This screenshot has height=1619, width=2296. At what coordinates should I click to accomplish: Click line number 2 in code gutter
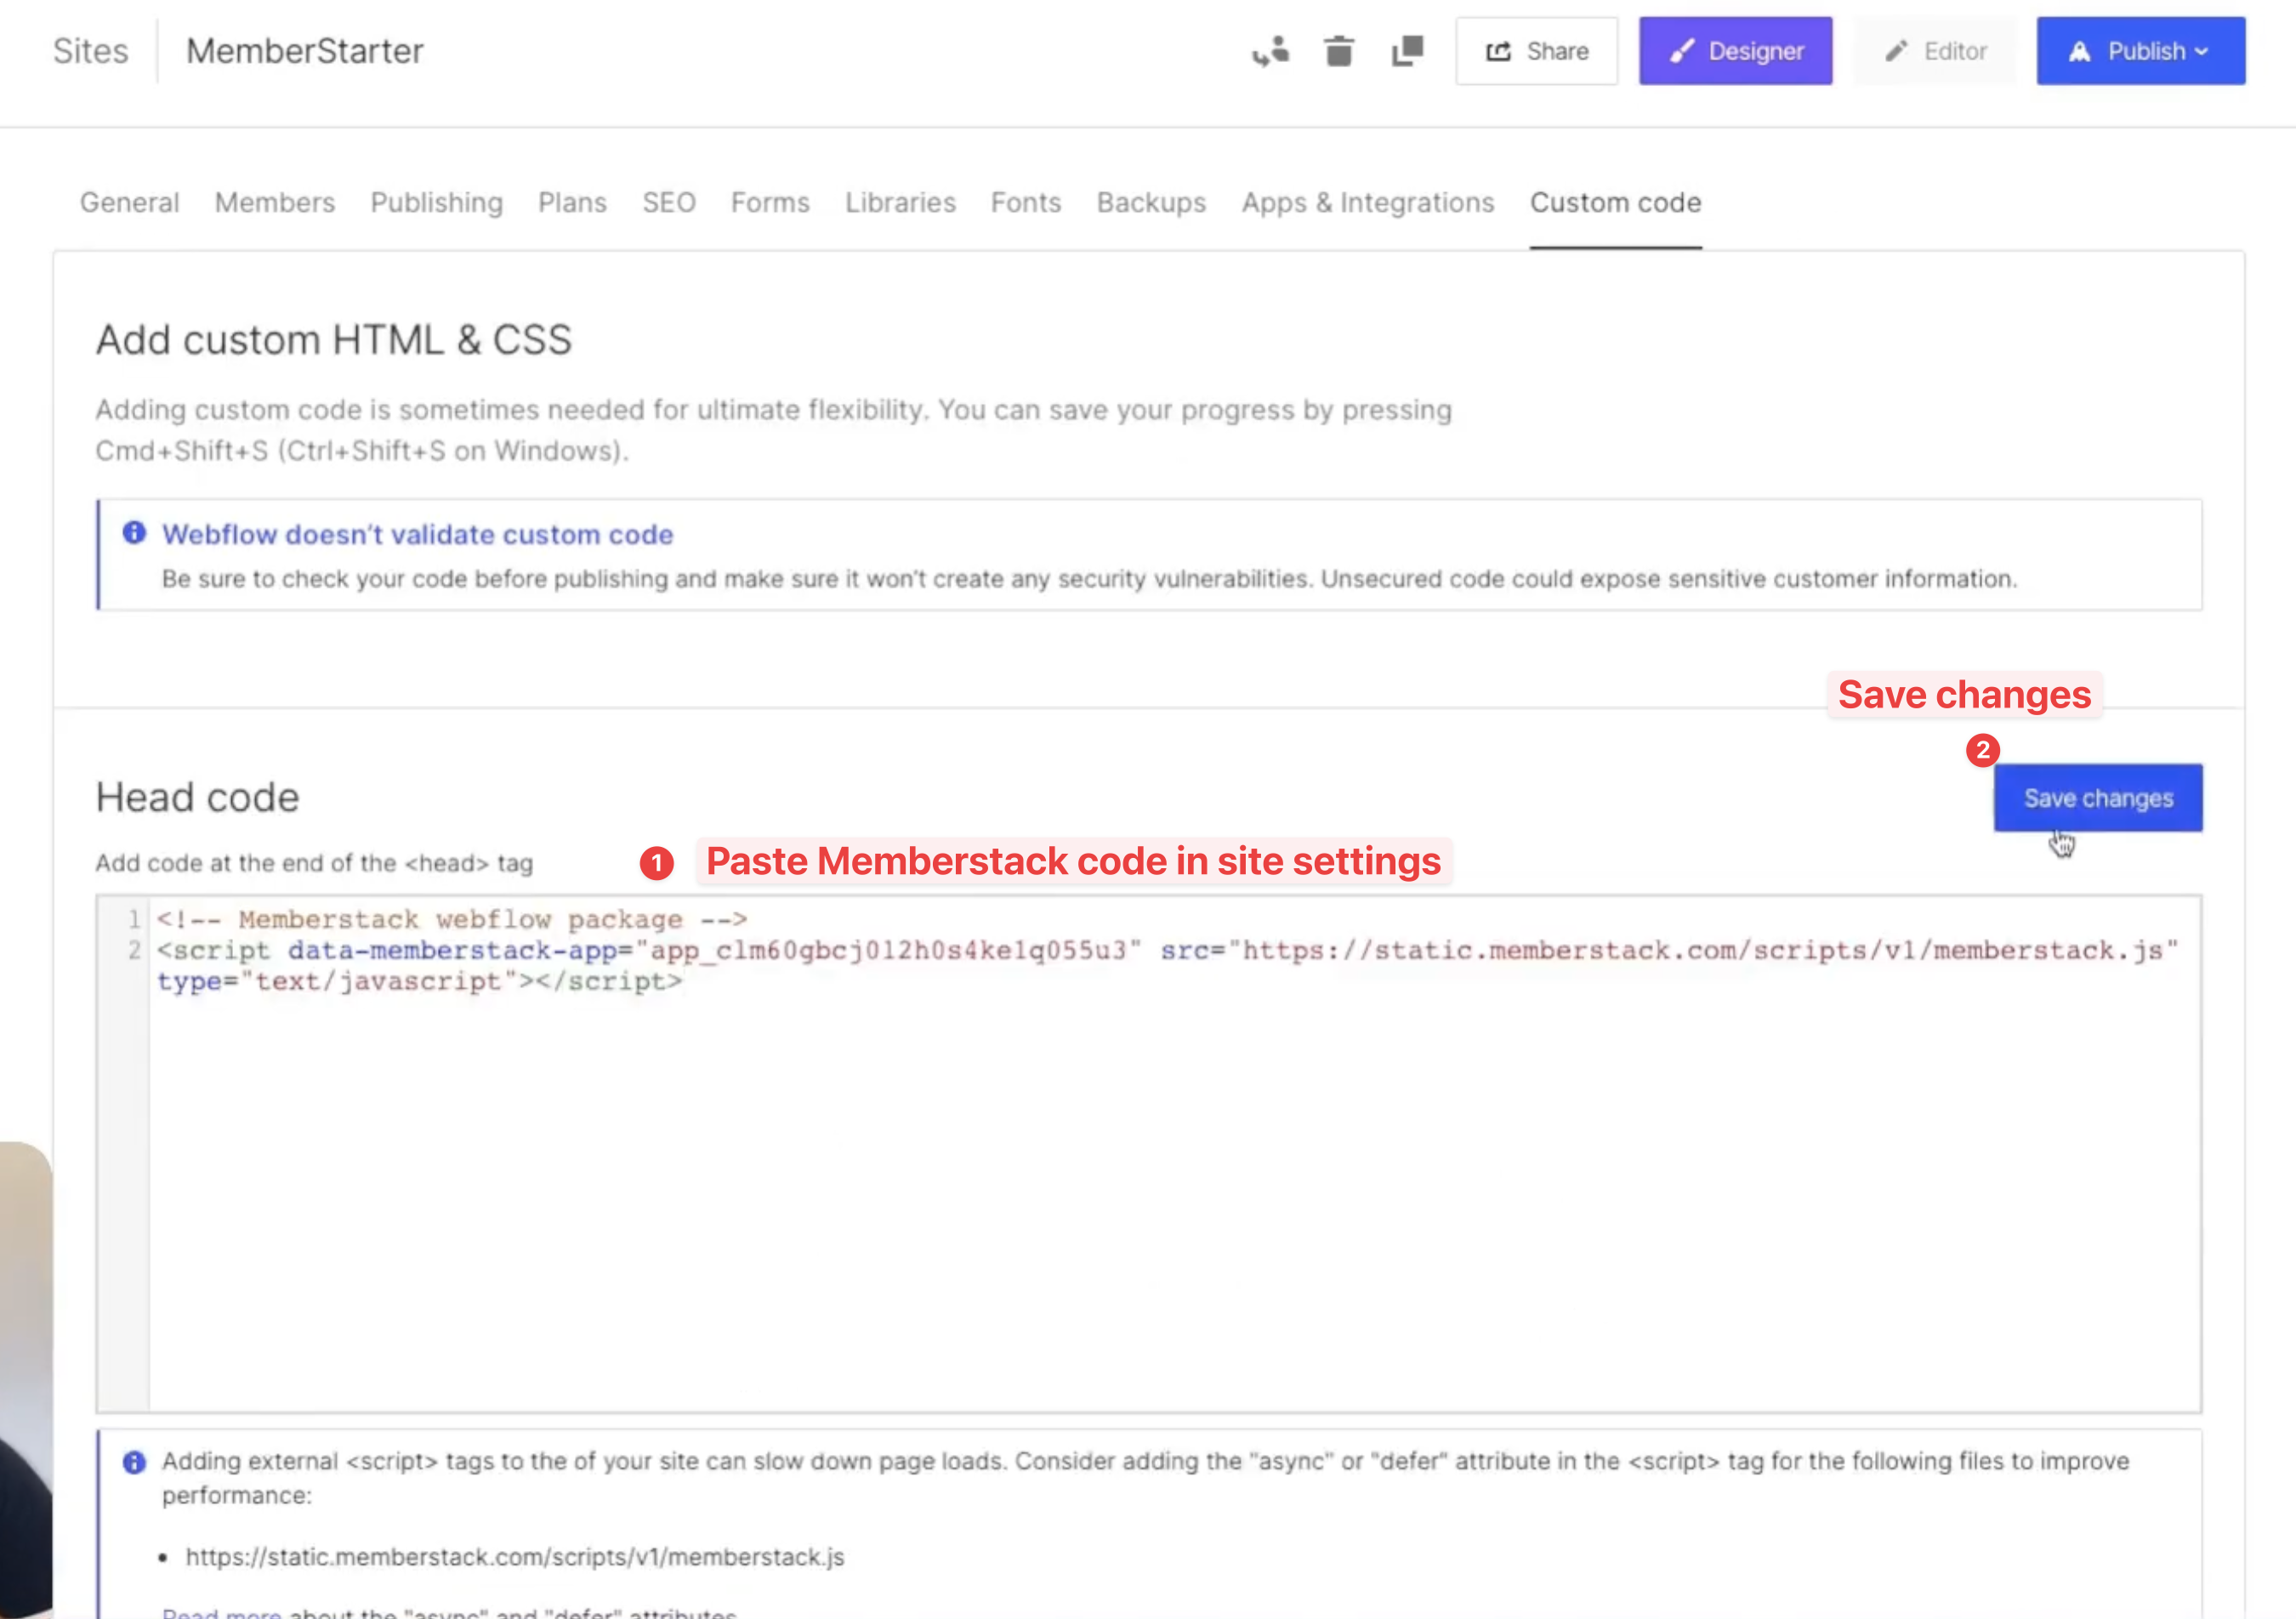[x=134, y=950]
